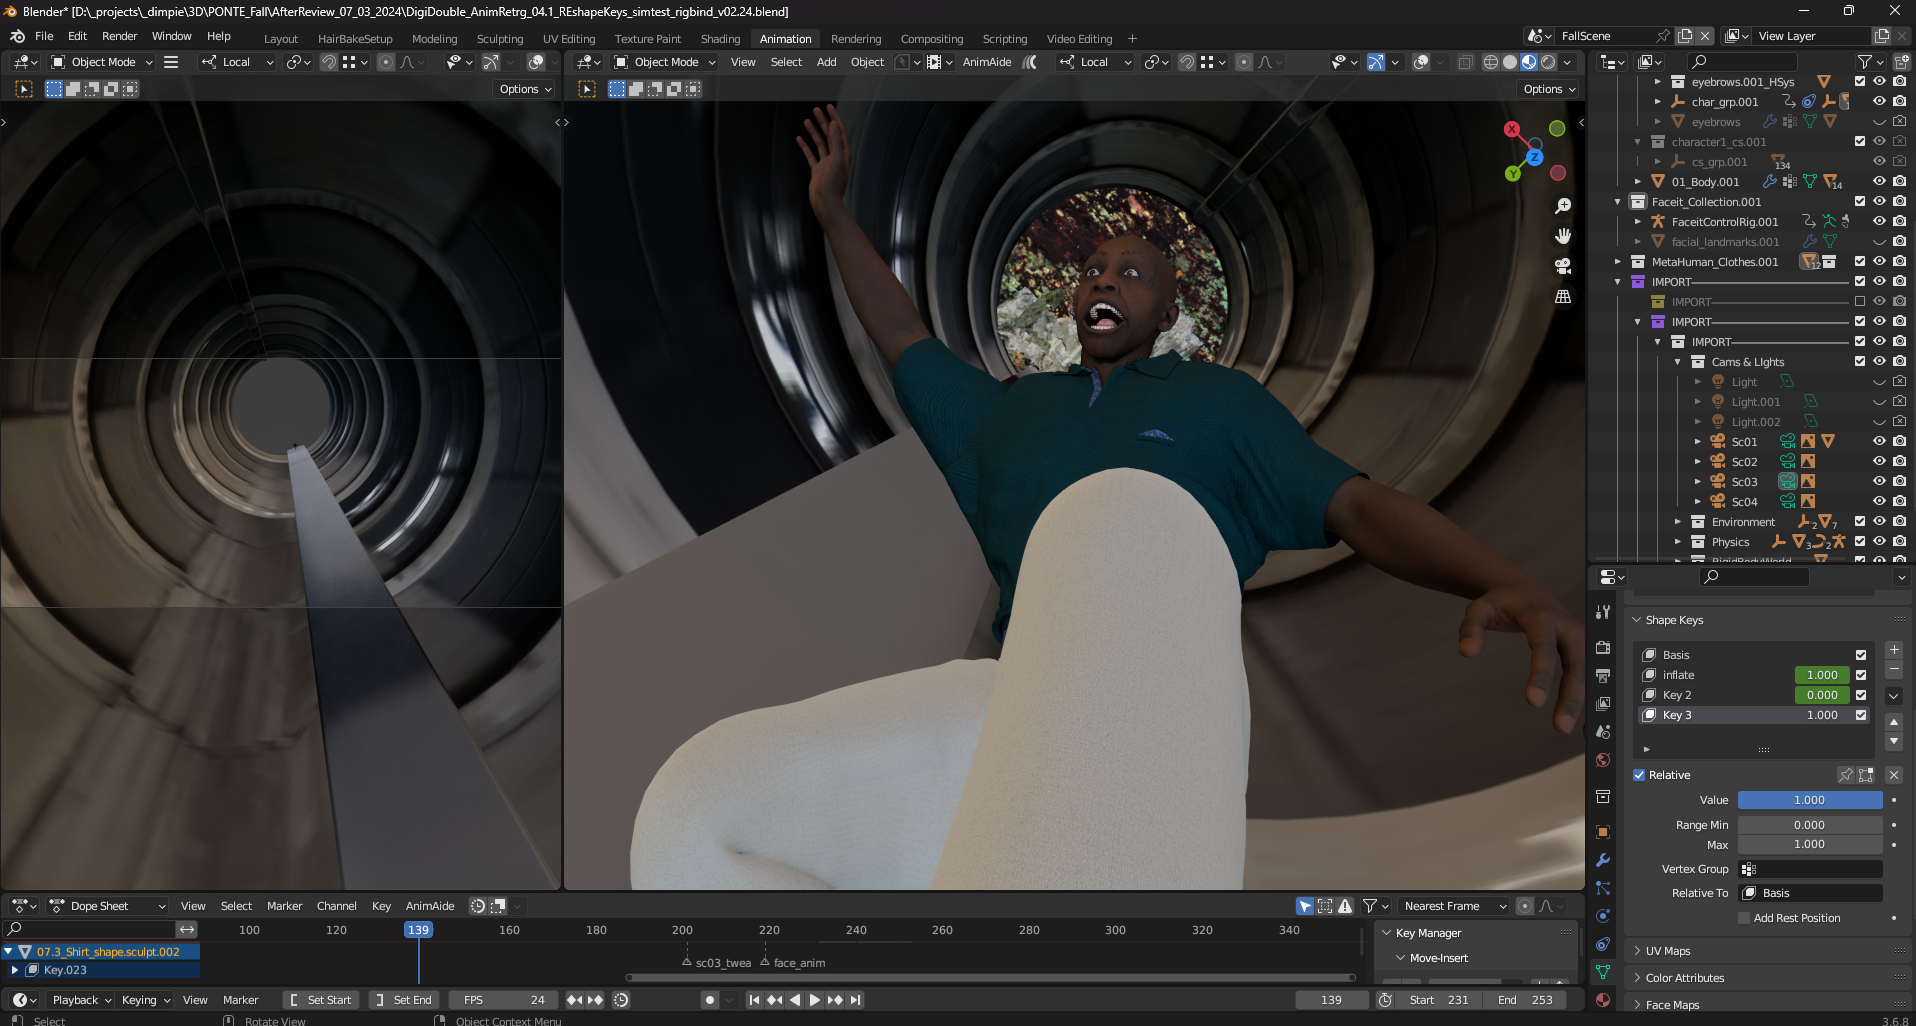Click the pan hand icon in viewport
Image resolution: width=1916 pixels, height=1026 pixels.
1563,236
